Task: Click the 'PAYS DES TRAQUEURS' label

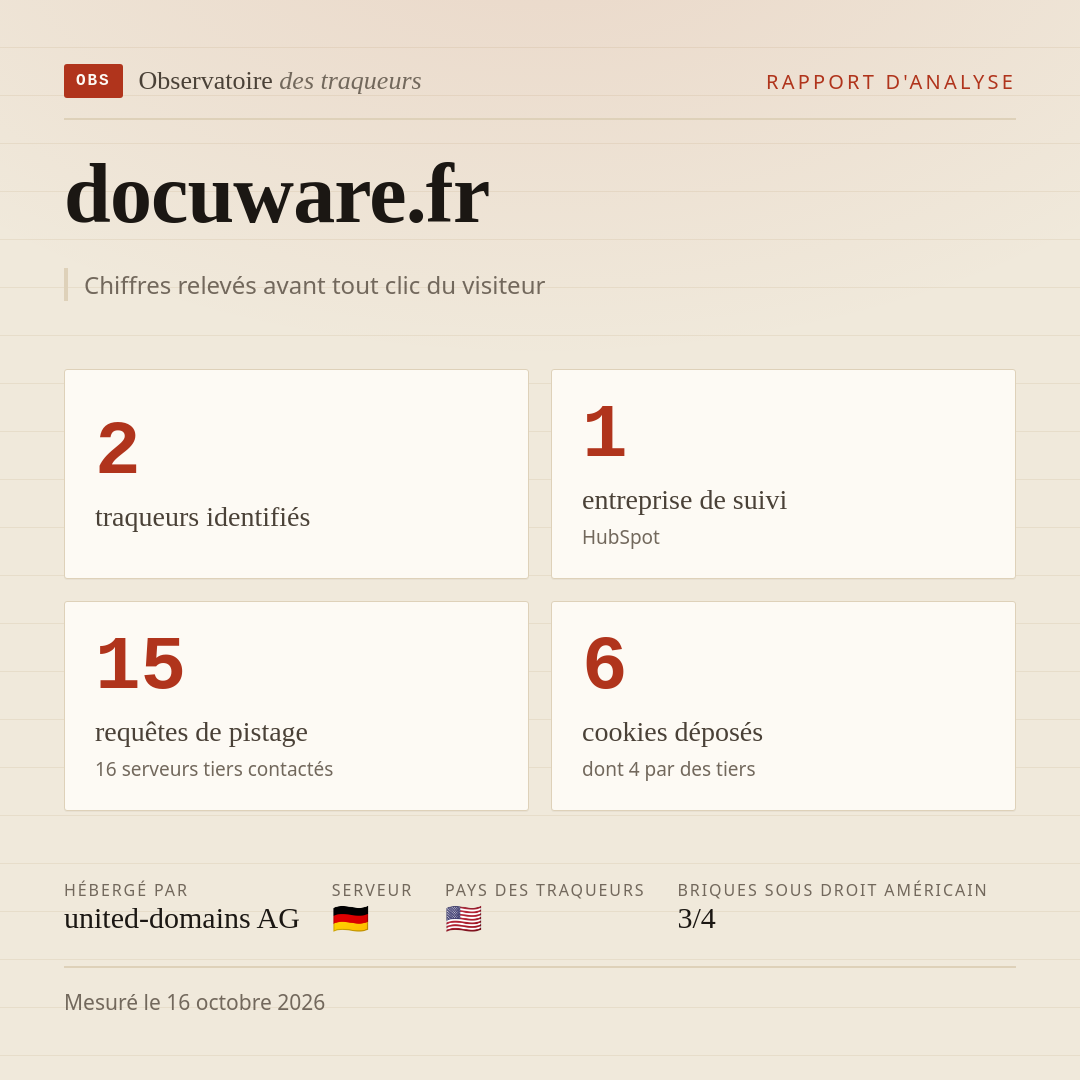Action: tap(545, 890)
